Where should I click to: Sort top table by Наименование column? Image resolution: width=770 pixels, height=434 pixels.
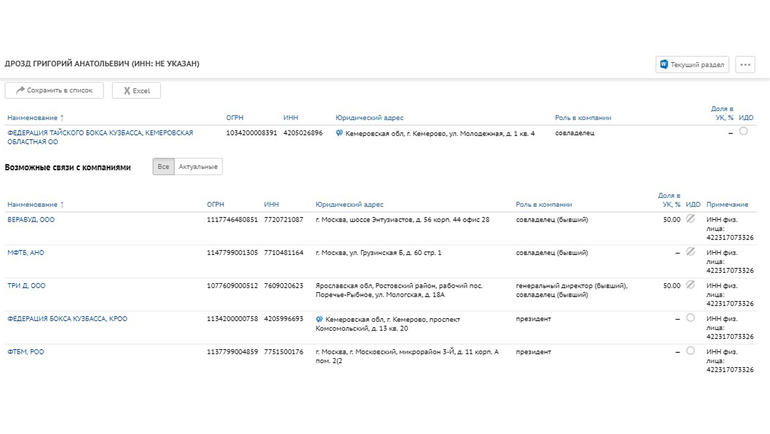click(x=35, y=118)
